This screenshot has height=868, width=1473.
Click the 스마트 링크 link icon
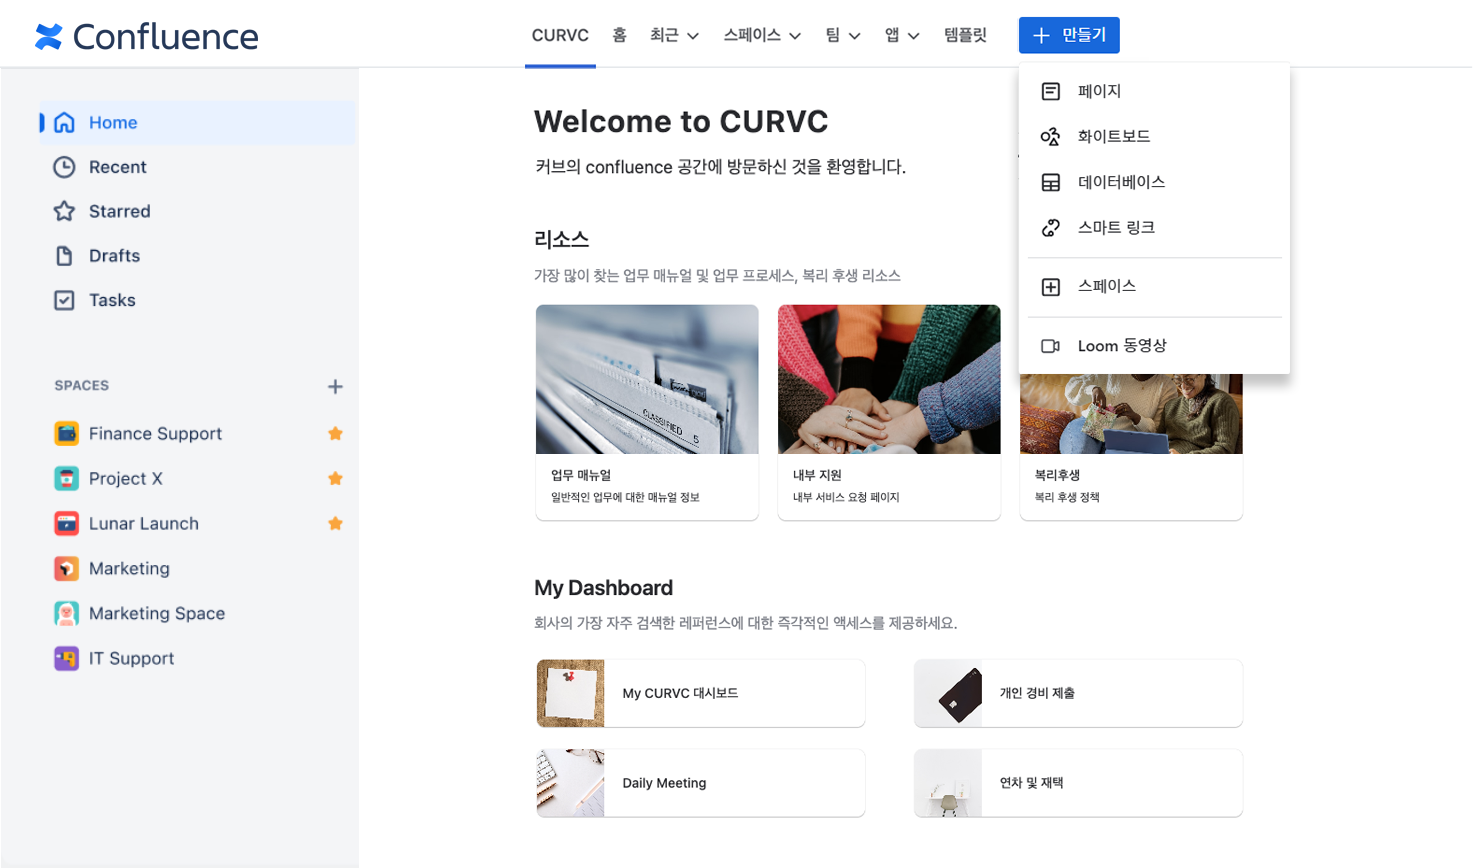1051,227
